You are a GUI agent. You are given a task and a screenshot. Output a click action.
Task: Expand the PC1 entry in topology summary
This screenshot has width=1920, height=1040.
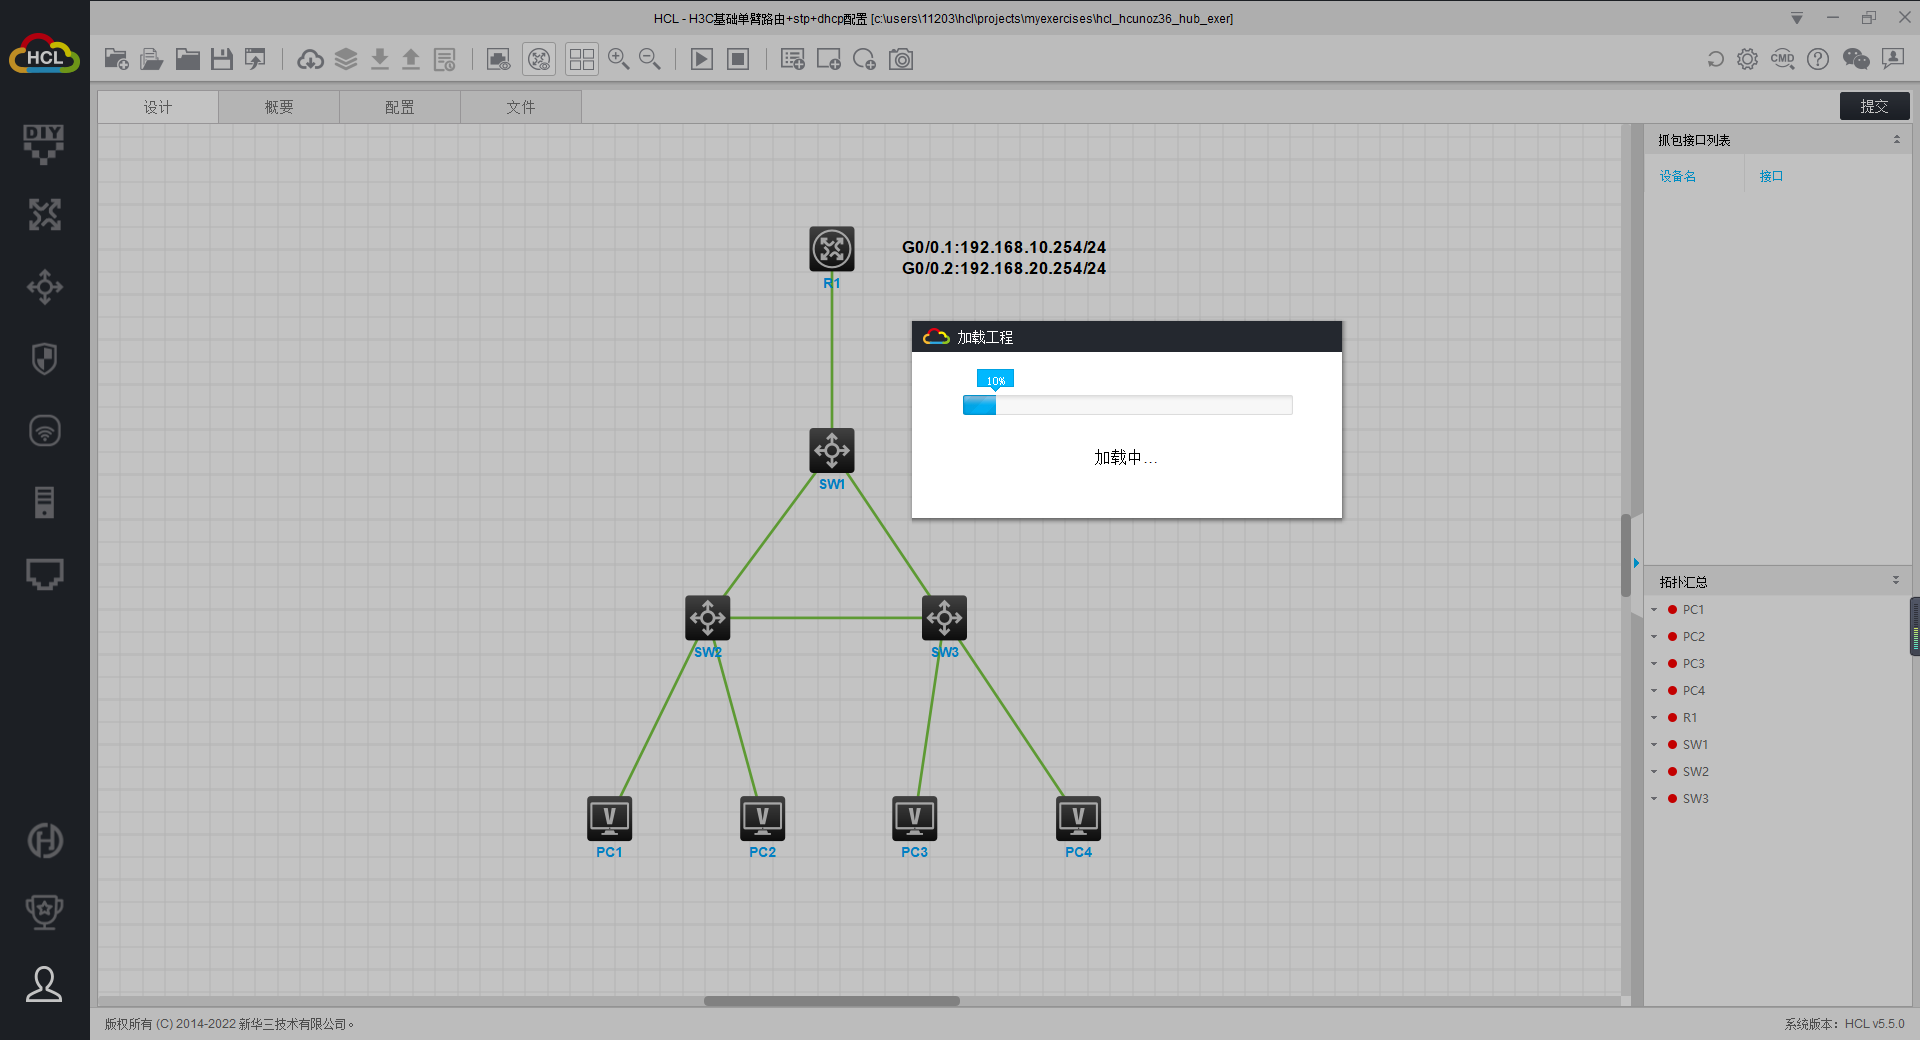tap(1654, 610)
